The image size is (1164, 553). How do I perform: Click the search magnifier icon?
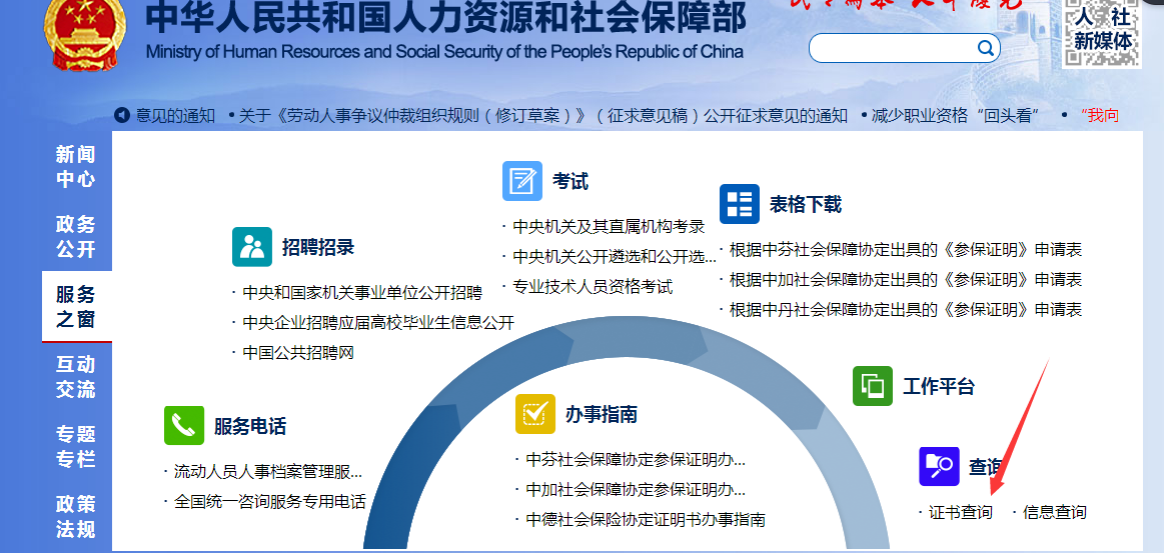pos(985,48)
